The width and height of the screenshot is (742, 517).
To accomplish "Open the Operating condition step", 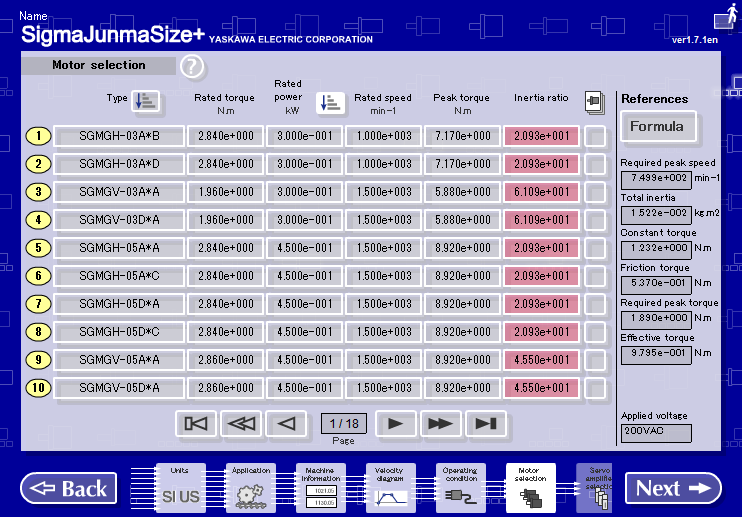I will (461, 488).
